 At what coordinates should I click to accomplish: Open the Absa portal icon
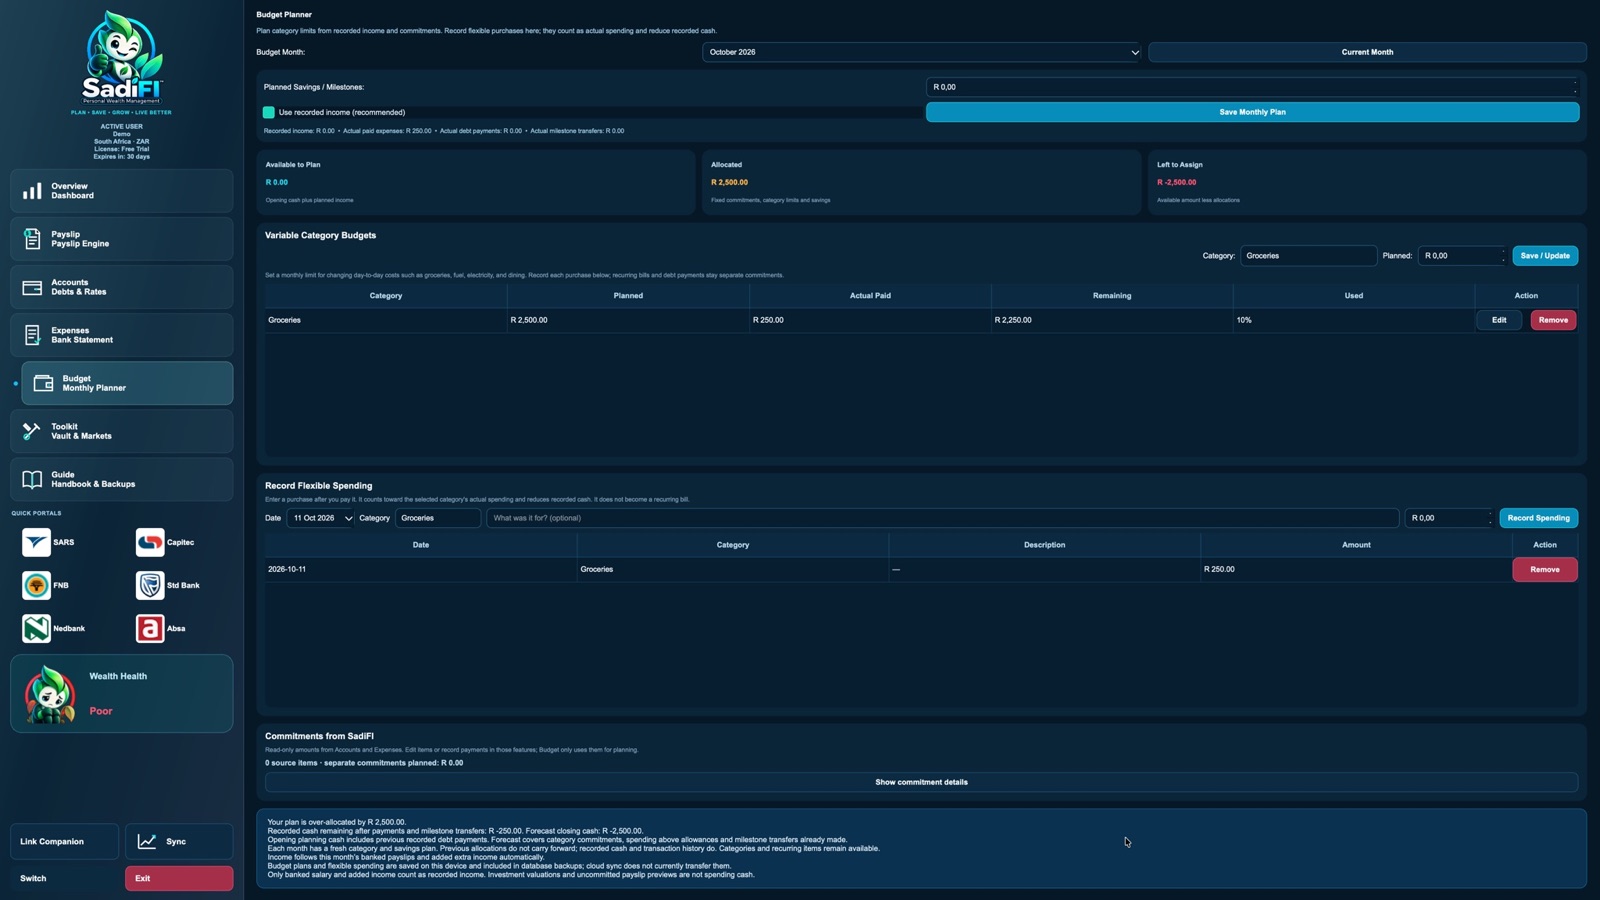click(x=150, y=628)
